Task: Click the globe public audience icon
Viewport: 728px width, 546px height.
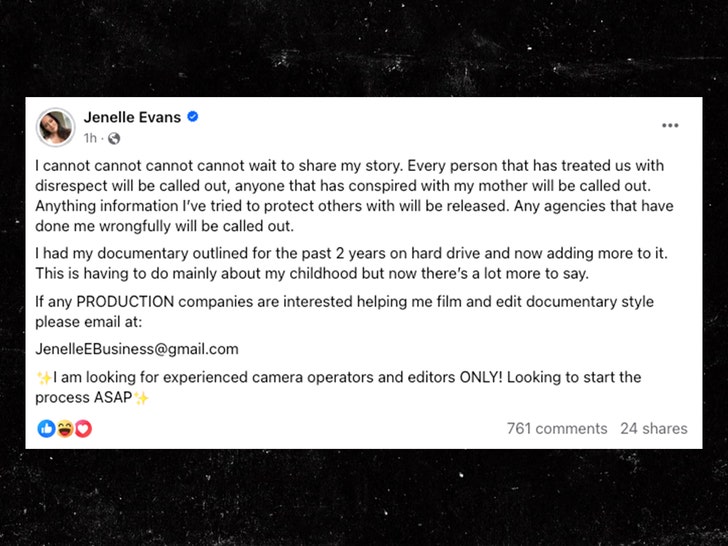Action: (114, 138)
